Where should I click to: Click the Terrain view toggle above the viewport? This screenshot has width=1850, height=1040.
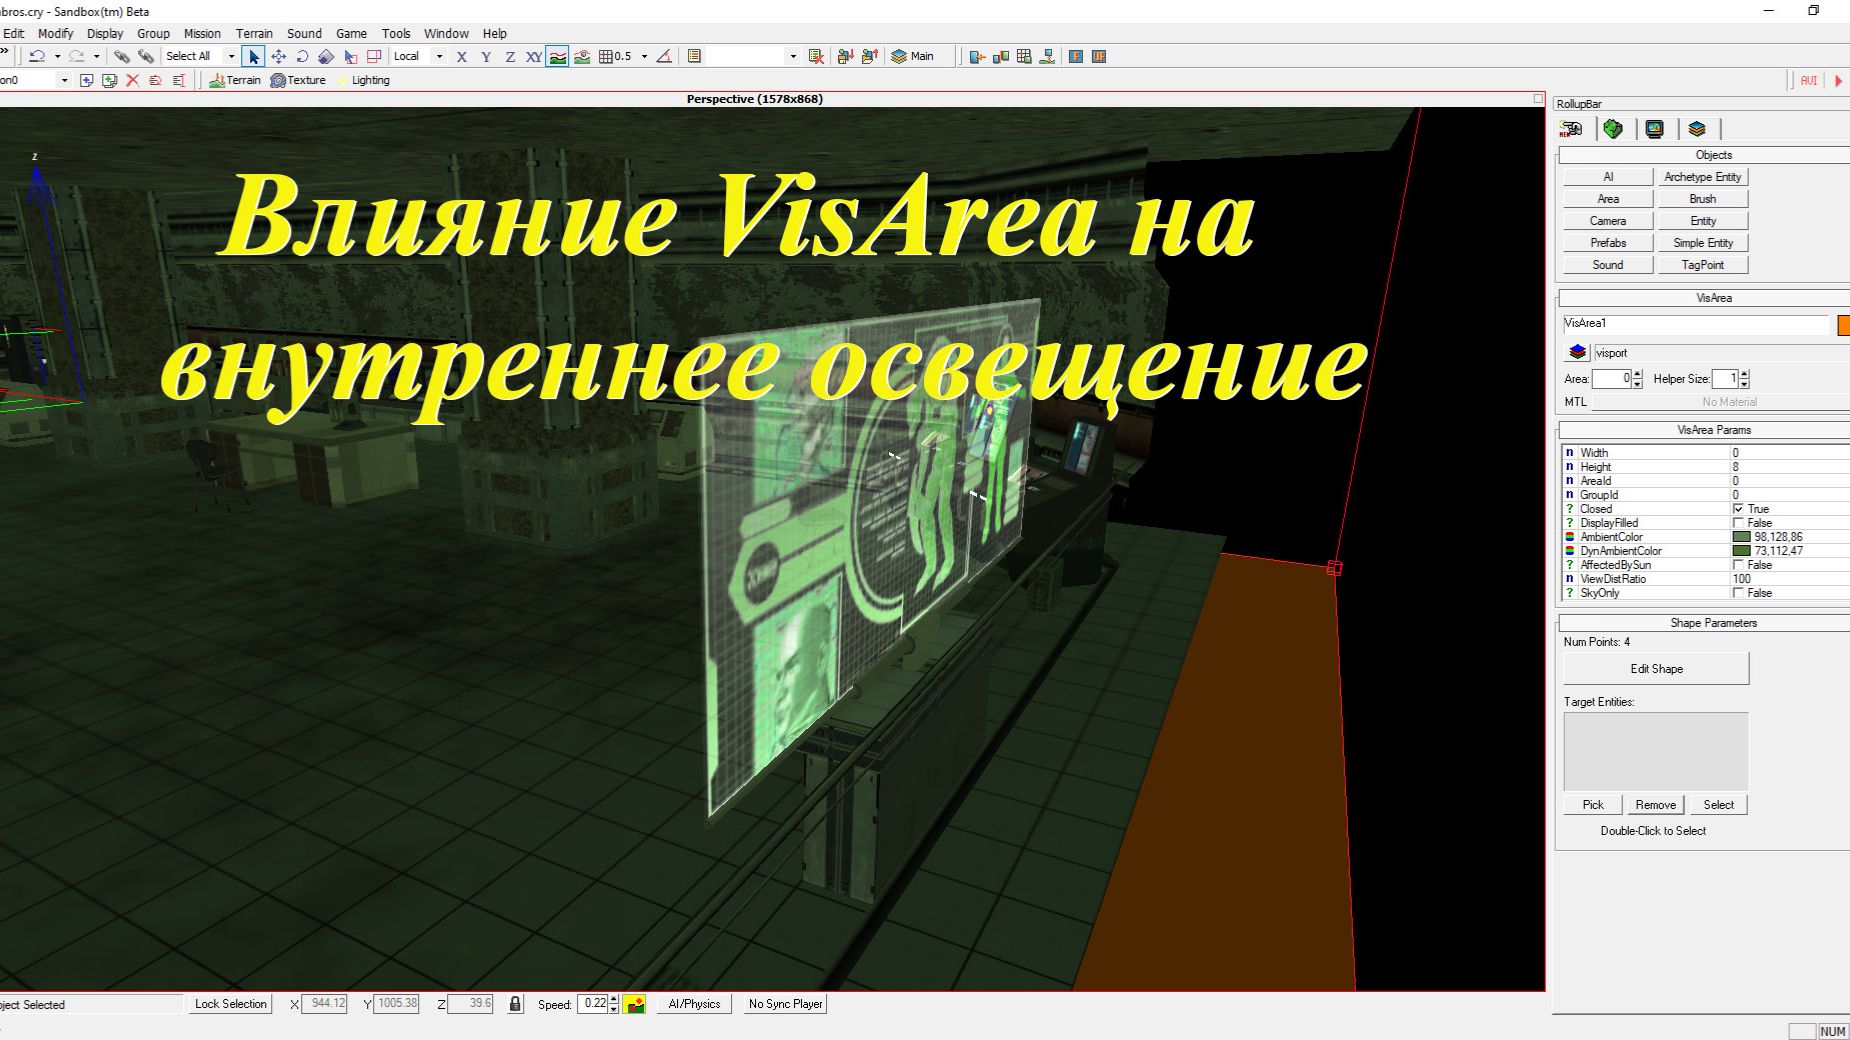pyautogui.click(x=236, y=80)
